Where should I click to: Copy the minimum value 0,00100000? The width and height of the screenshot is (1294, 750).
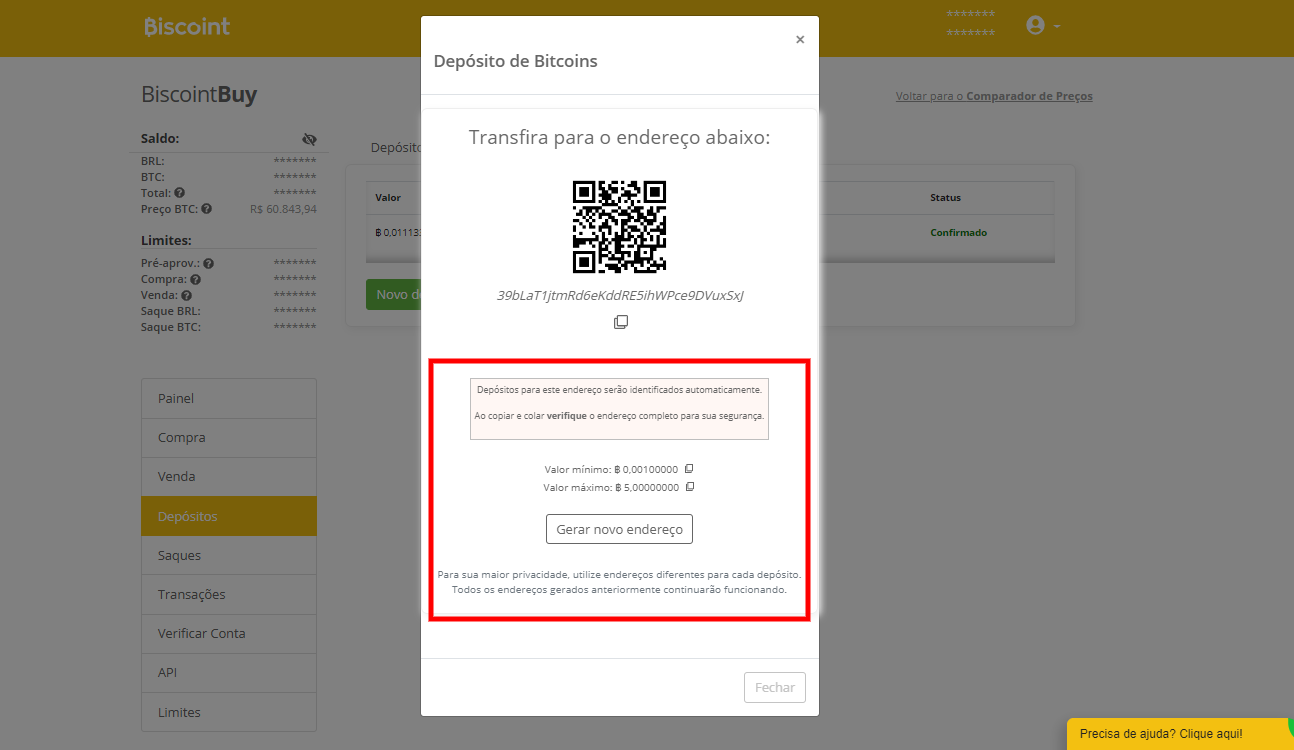pyautogui.click(x=689, y=468)
